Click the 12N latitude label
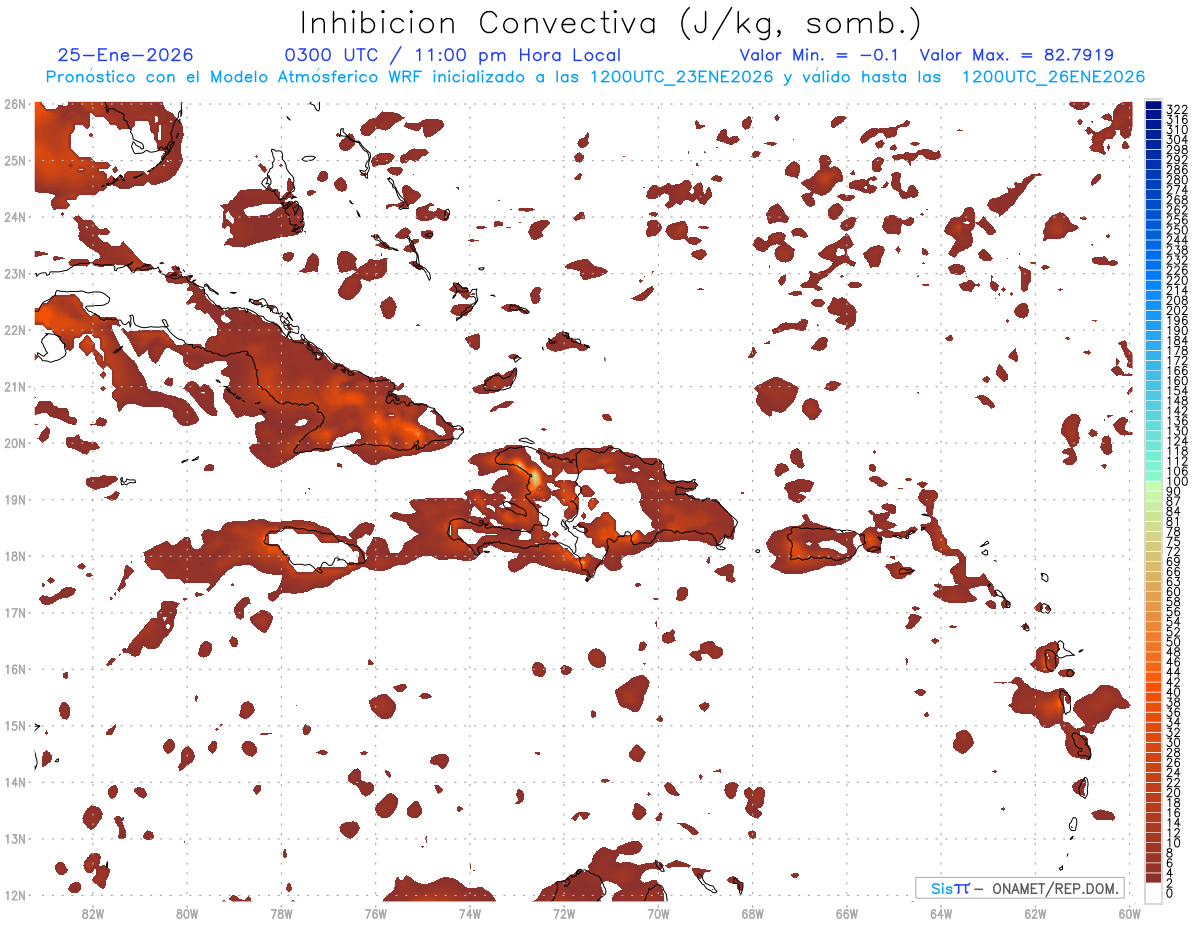 [x=15, y=895]
